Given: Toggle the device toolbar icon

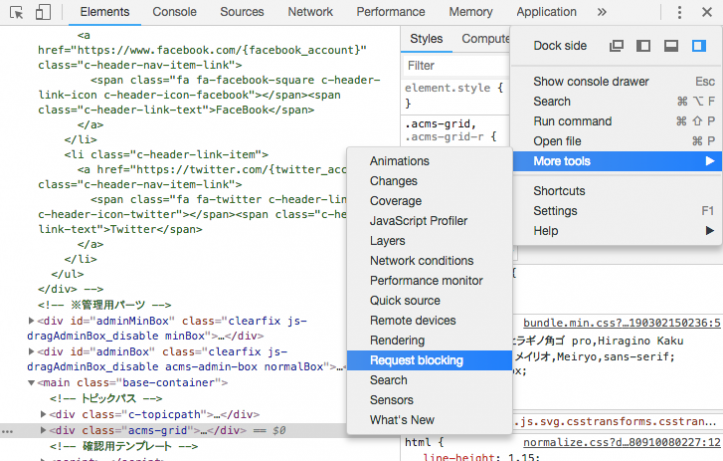Looking at the screenshot, I should click(43, 12).
